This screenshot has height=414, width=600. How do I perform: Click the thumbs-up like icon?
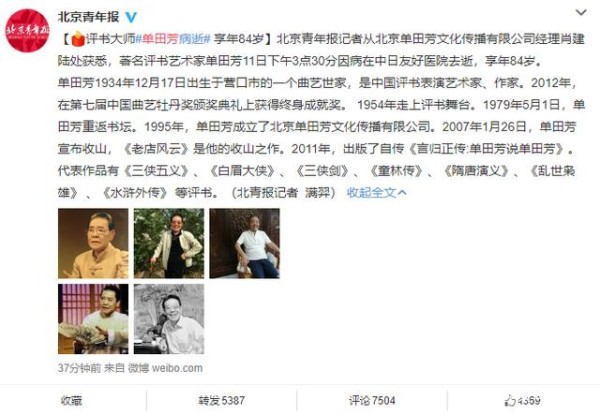510,401
